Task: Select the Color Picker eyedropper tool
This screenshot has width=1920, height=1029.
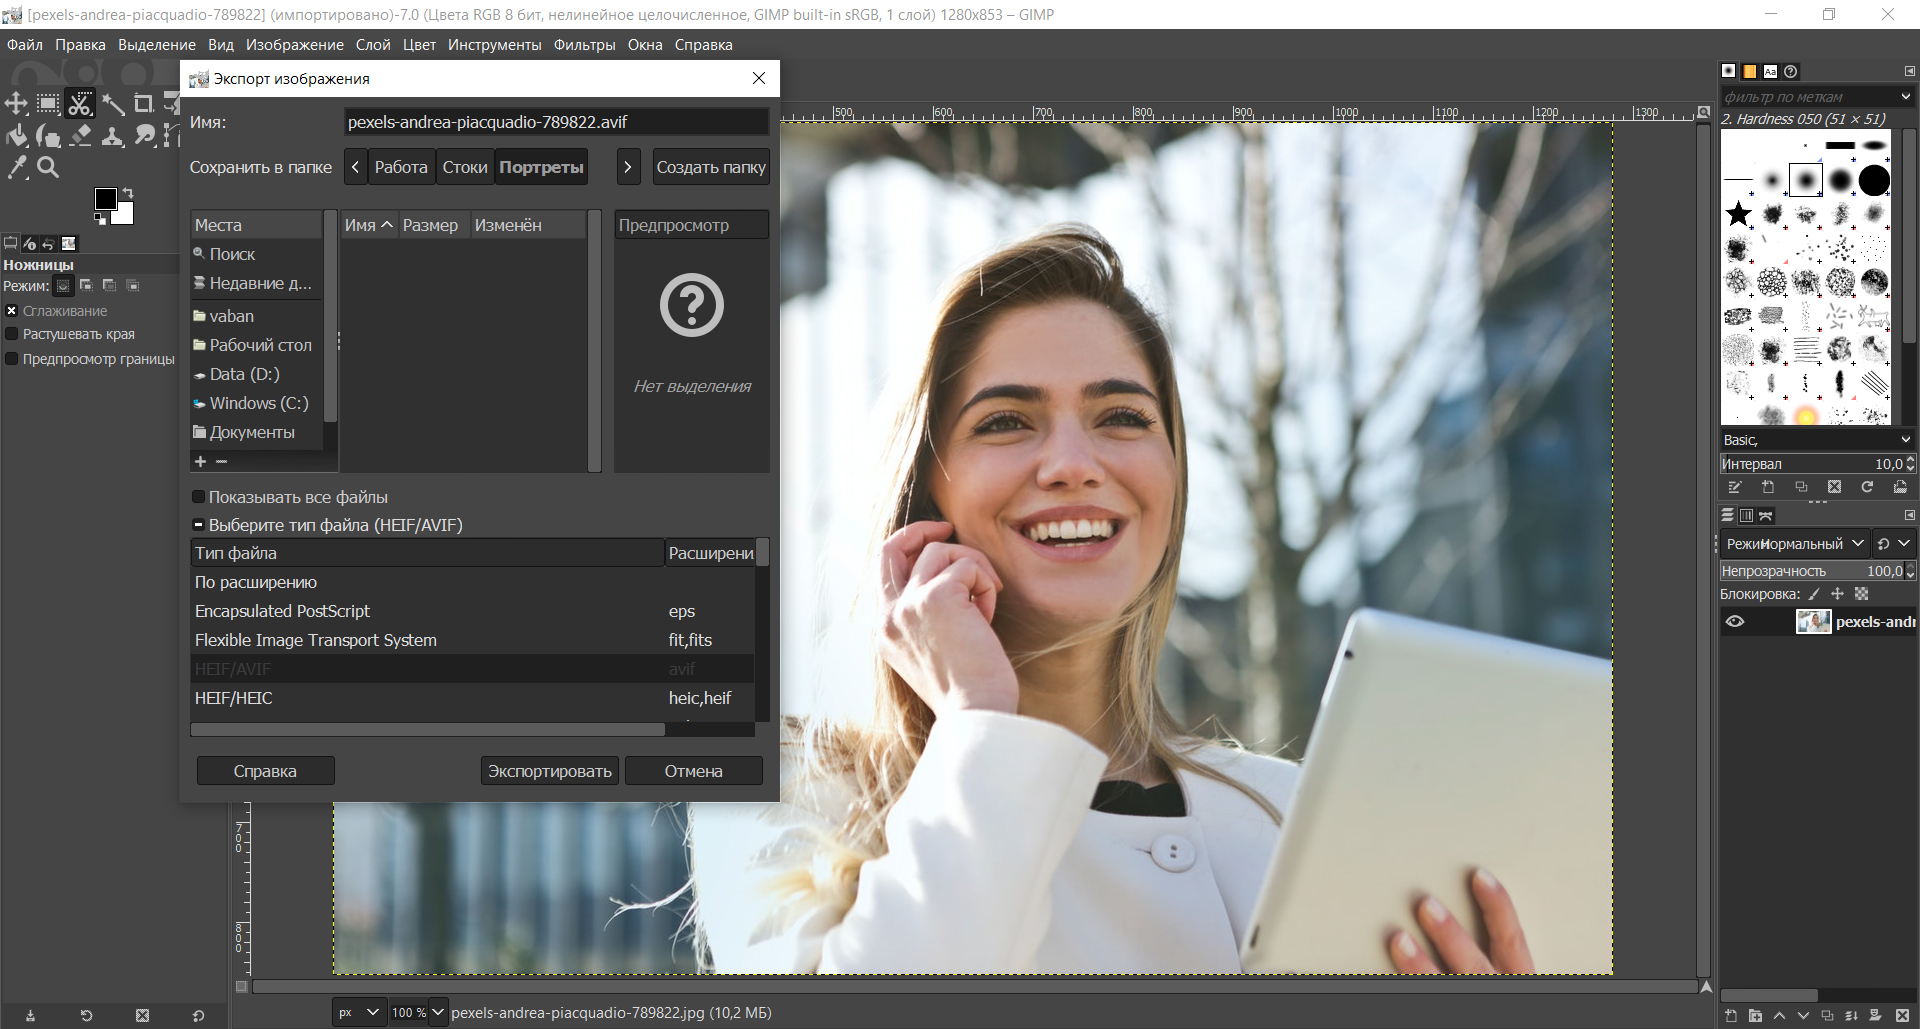Action: tap(17, 168)
